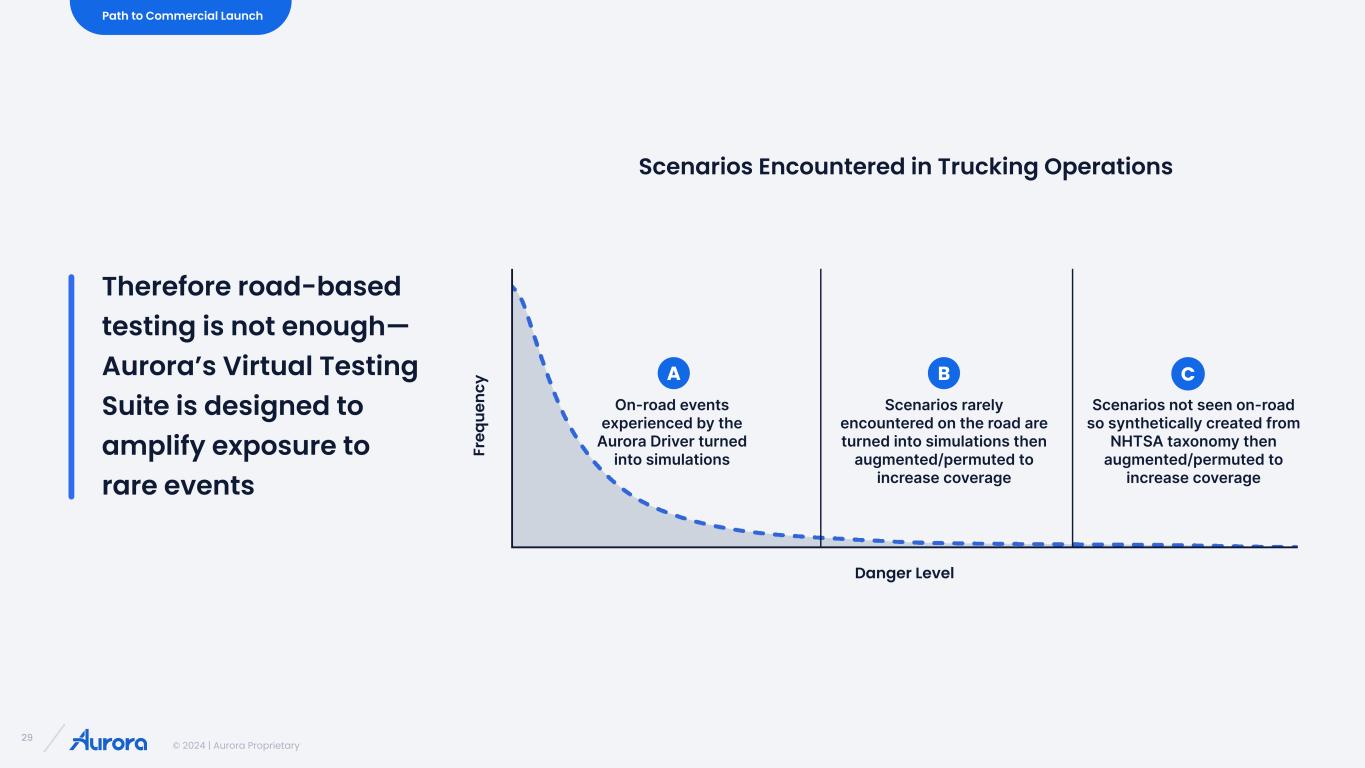The image size is (1365, 768).
Task: Click the Aurora logo in the footer
Action: coord(109,740)
